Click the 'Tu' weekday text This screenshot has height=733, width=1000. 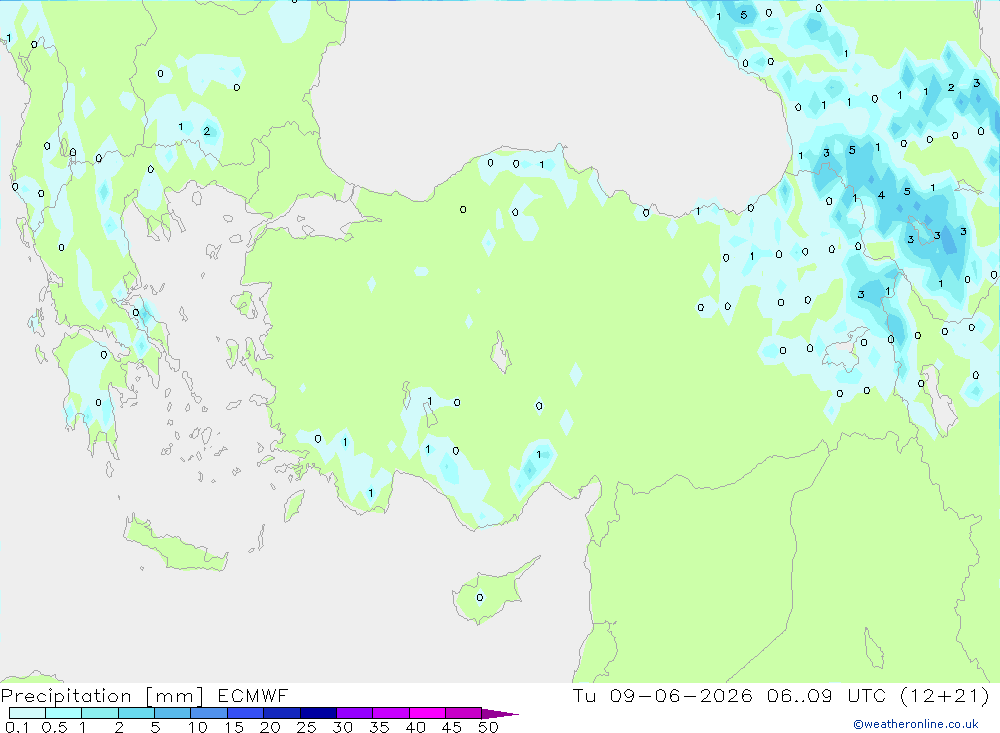[x=584, y=695]
